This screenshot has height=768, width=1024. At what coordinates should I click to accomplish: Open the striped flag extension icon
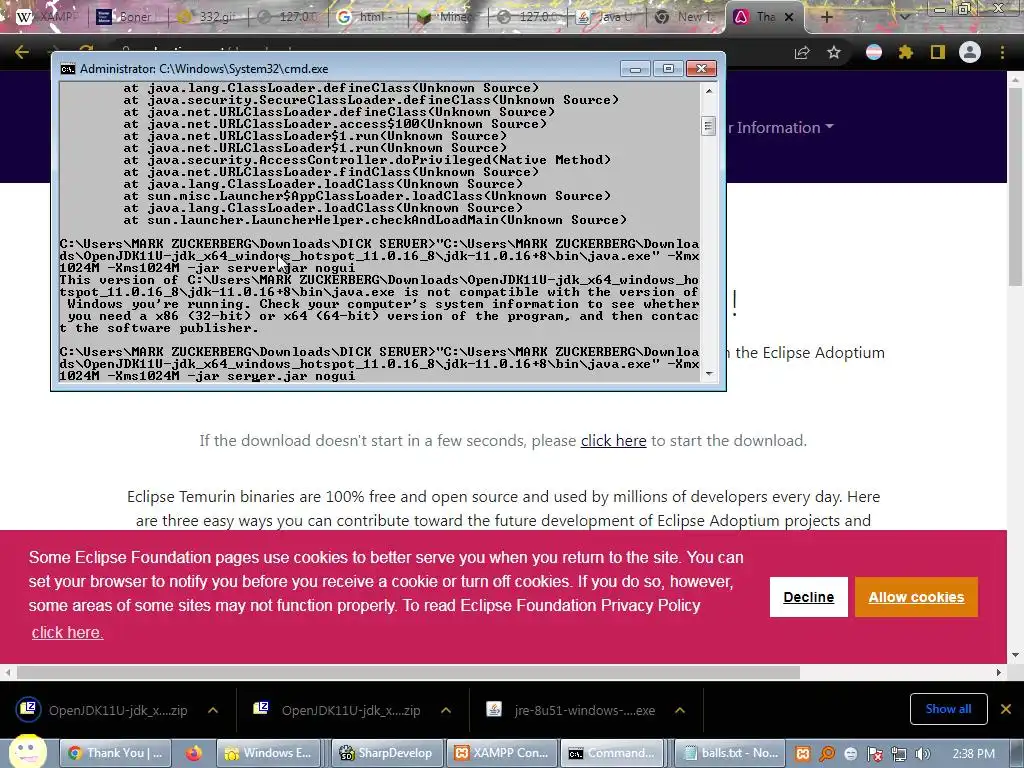point(874,52)
